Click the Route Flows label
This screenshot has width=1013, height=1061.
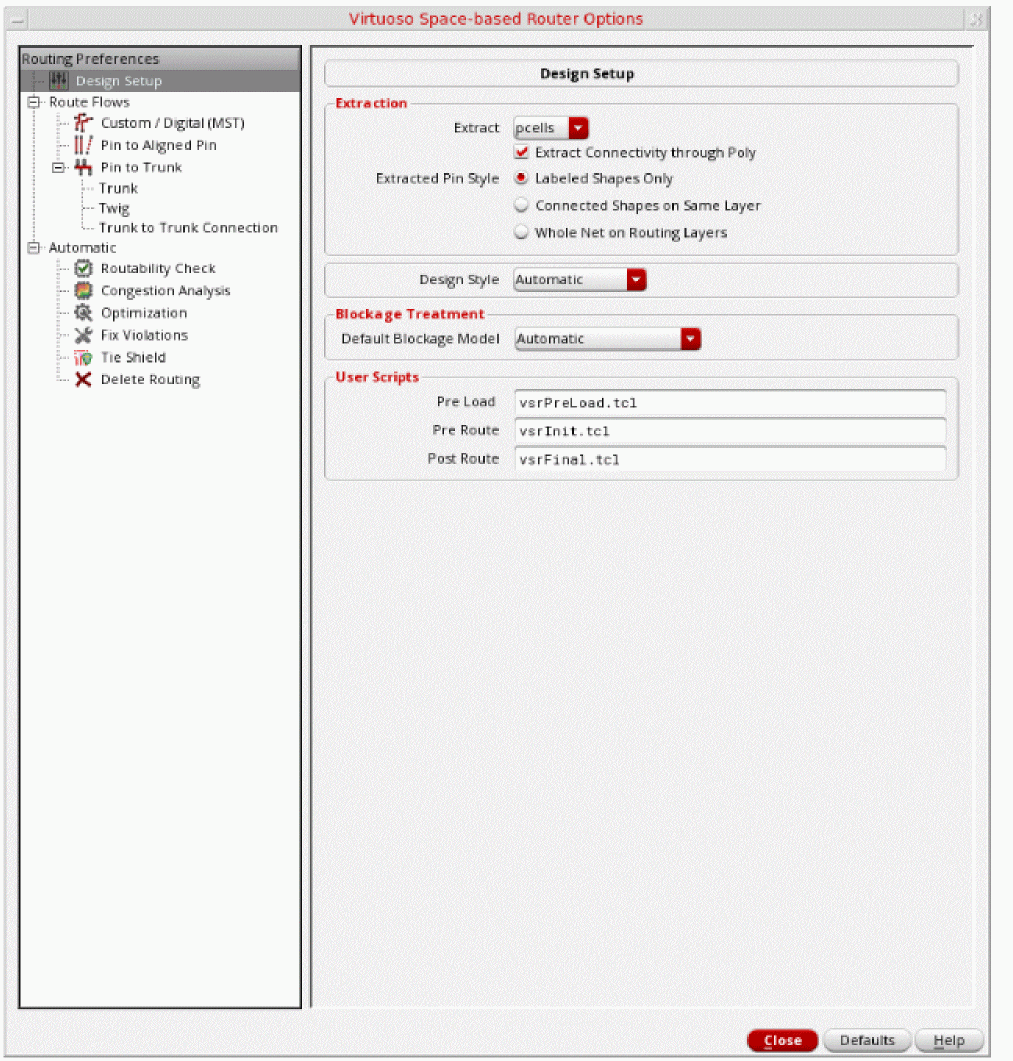pos(89,102)
